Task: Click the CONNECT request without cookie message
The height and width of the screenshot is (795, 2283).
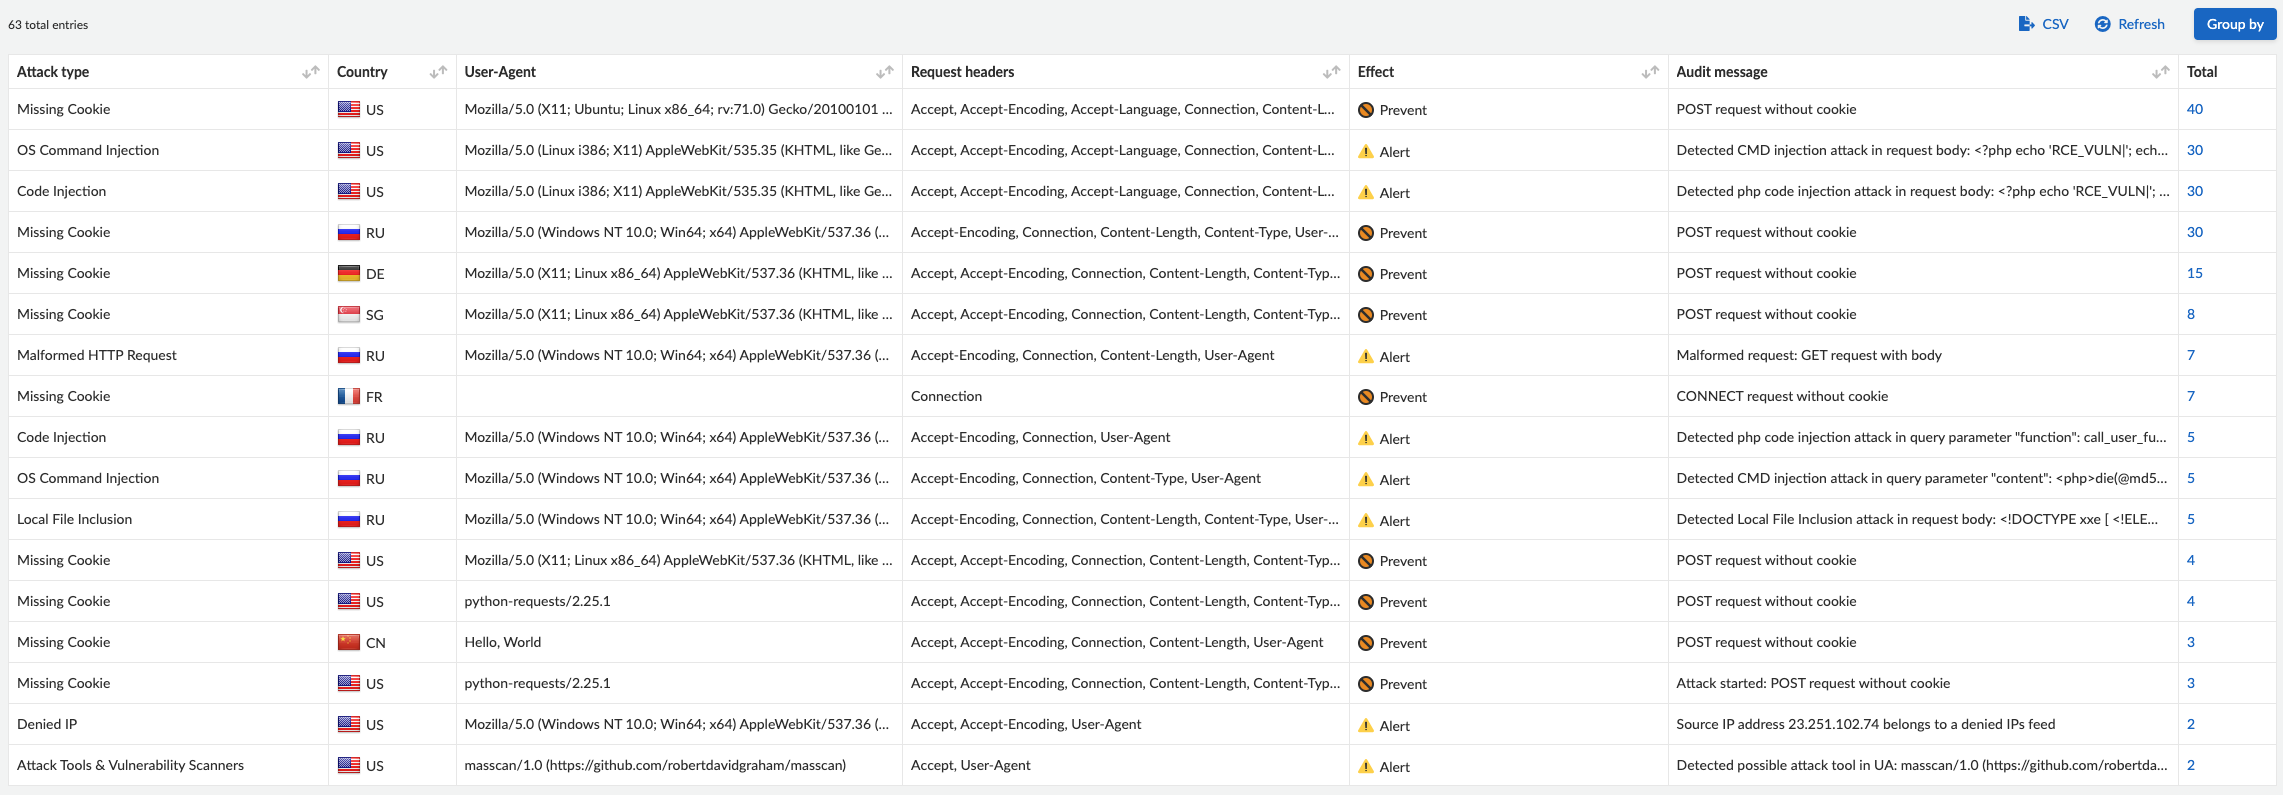Action: [x=1782, y=396]
